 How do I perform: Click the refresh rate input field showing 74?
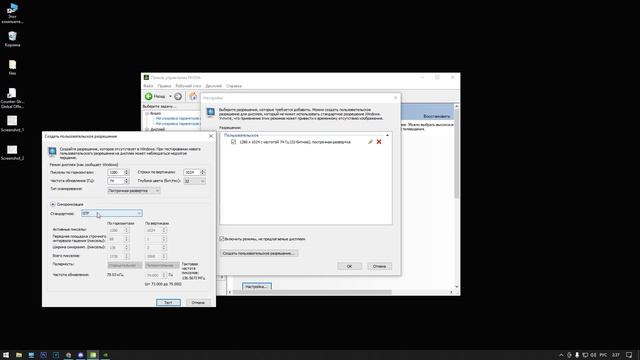(116, 181)
